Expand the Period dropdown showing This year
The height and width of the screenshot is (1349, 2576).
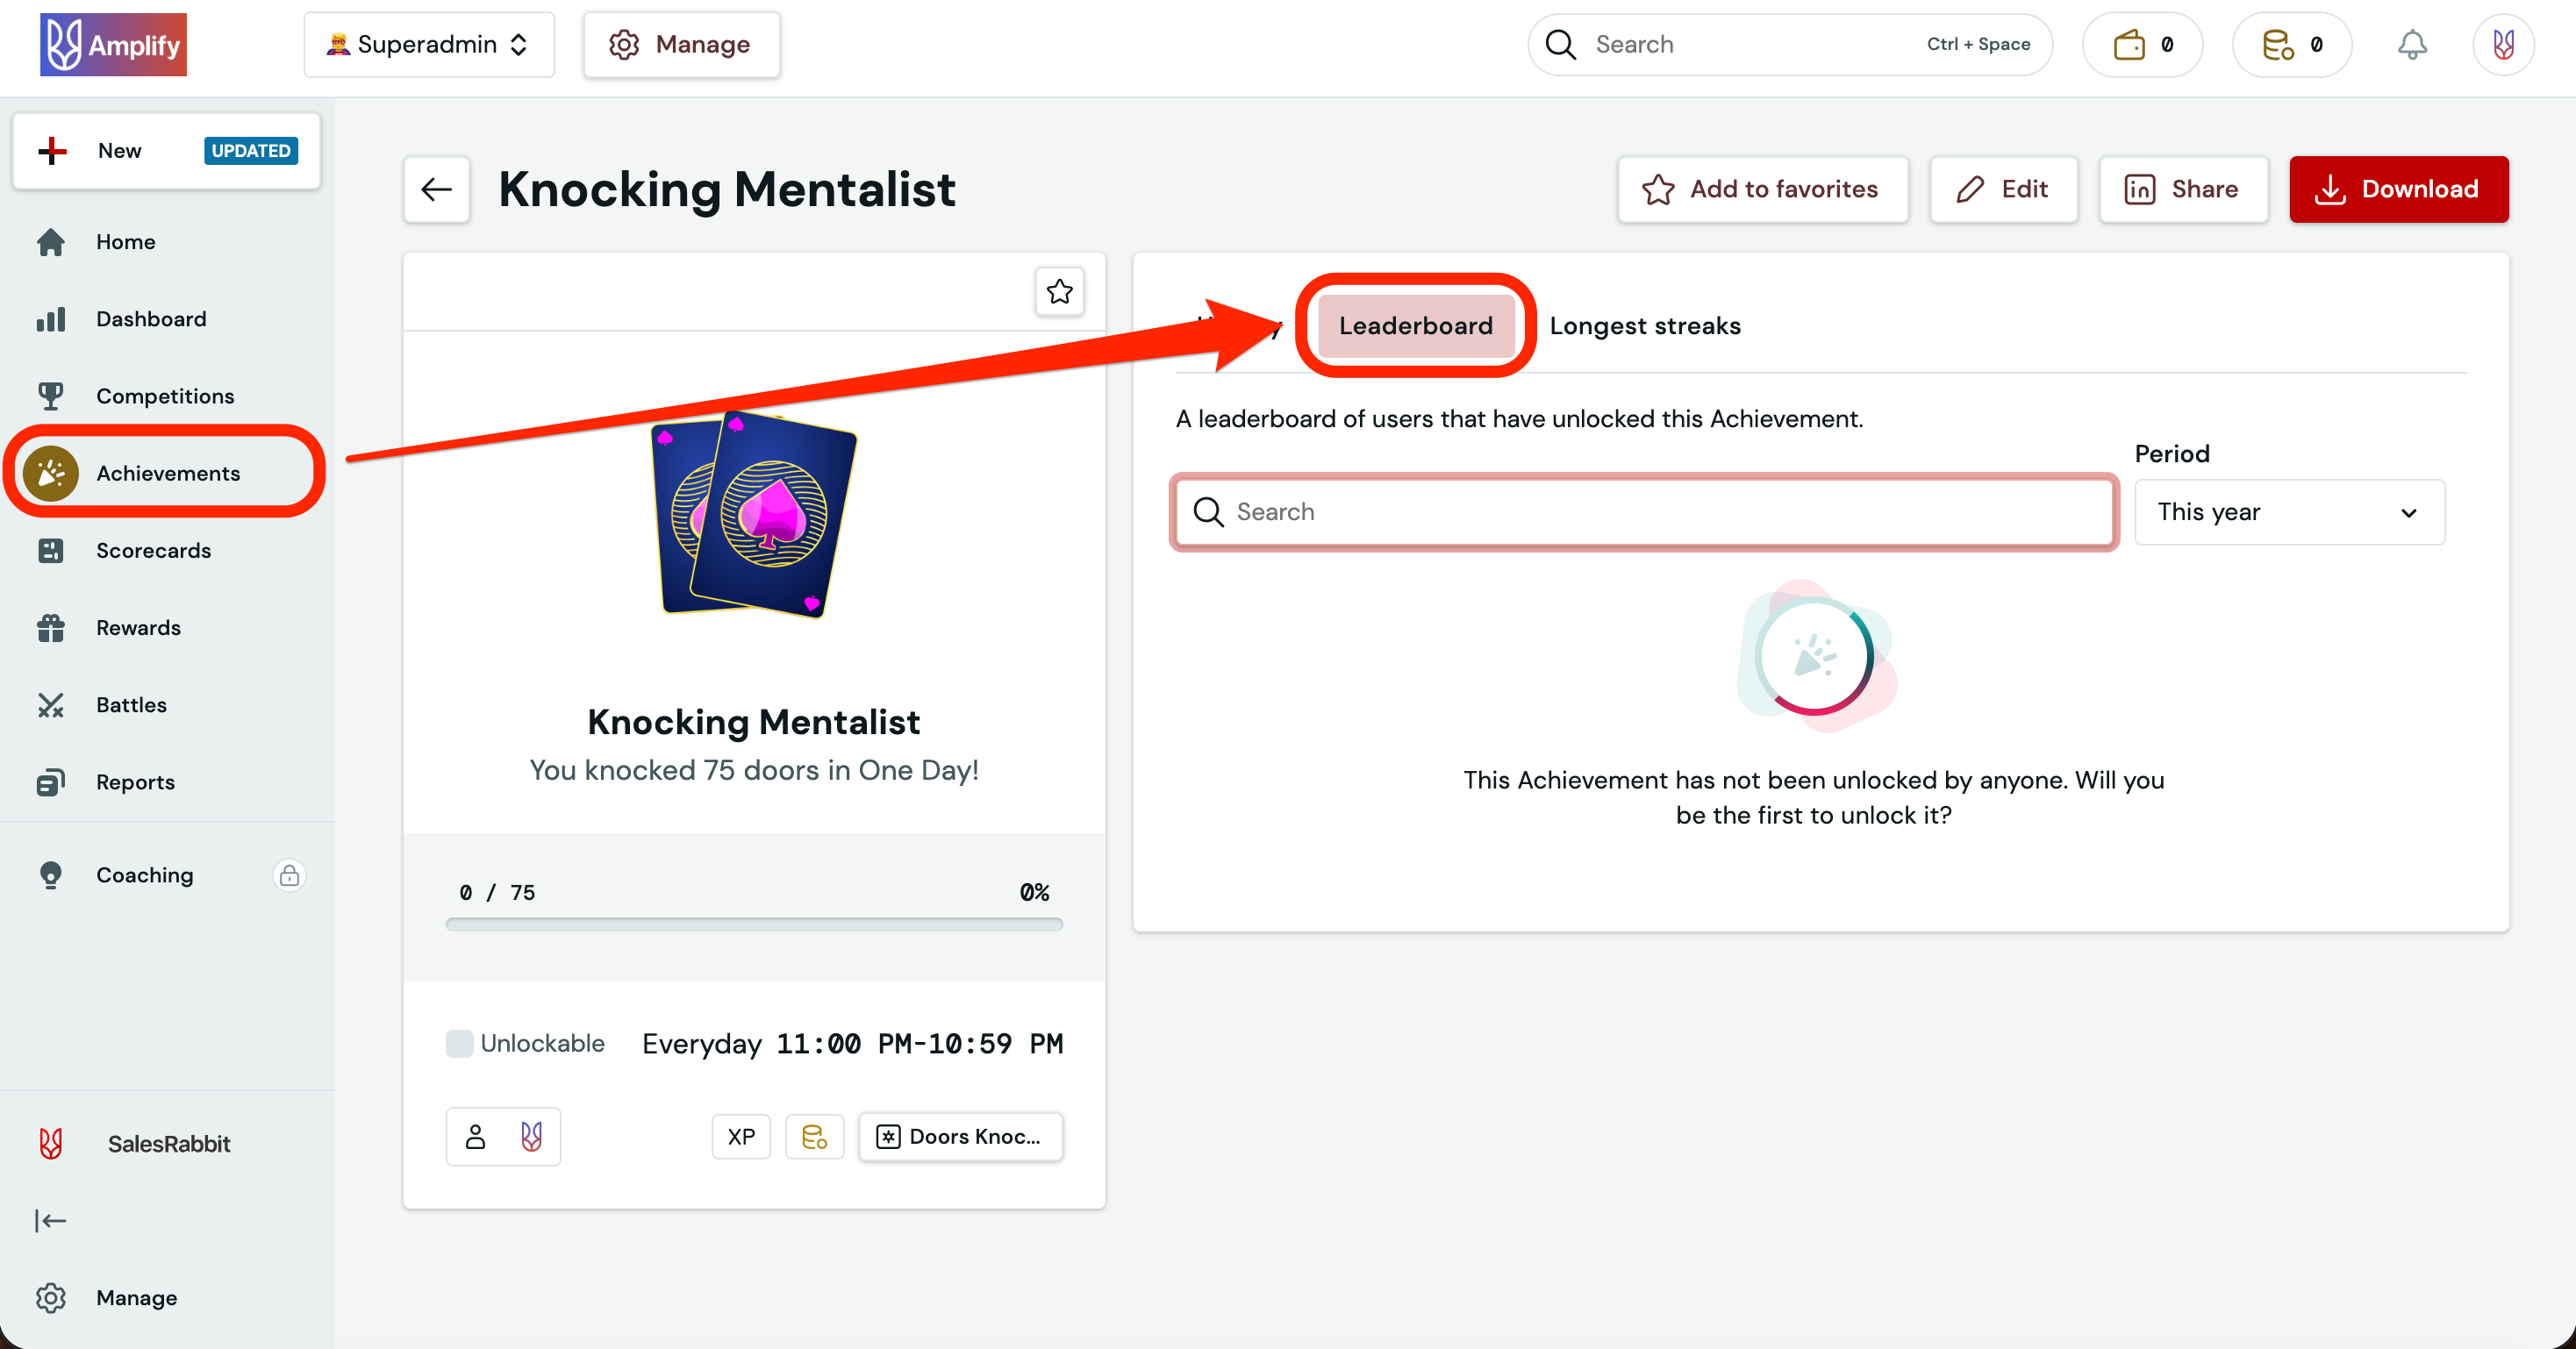point(2288,512)
